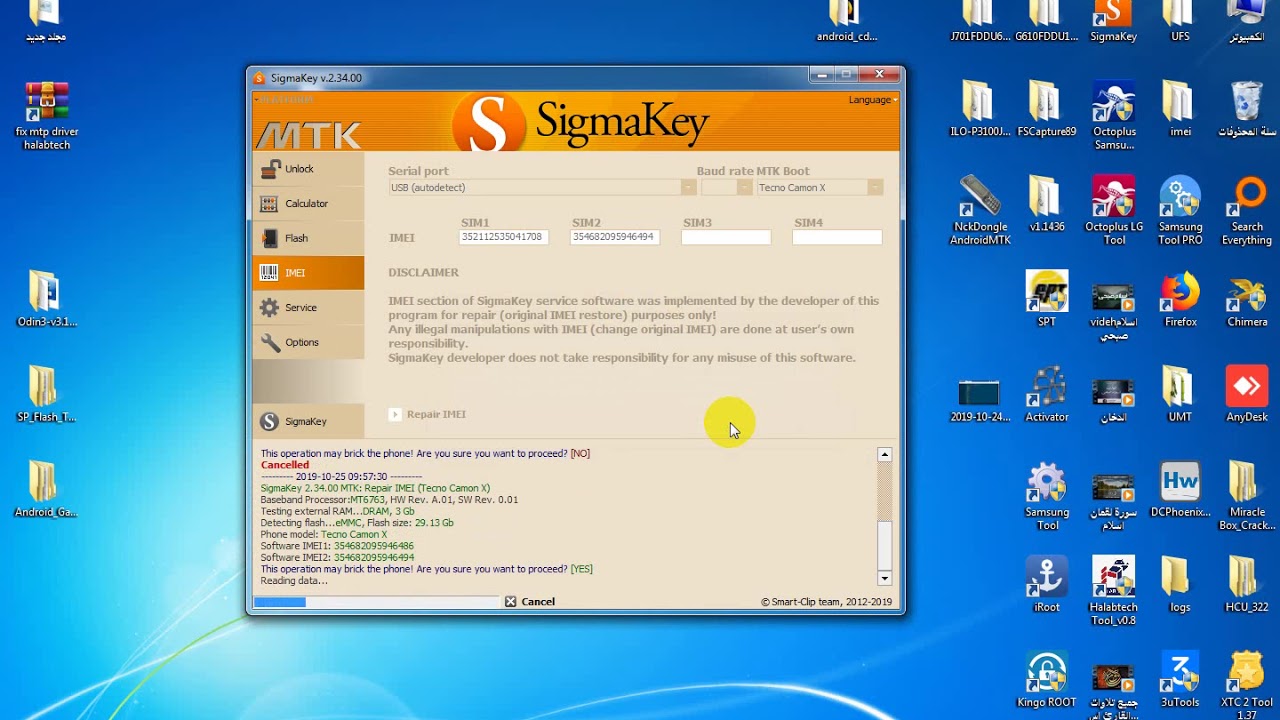Click the SIM2 IMEI input field

615,237
